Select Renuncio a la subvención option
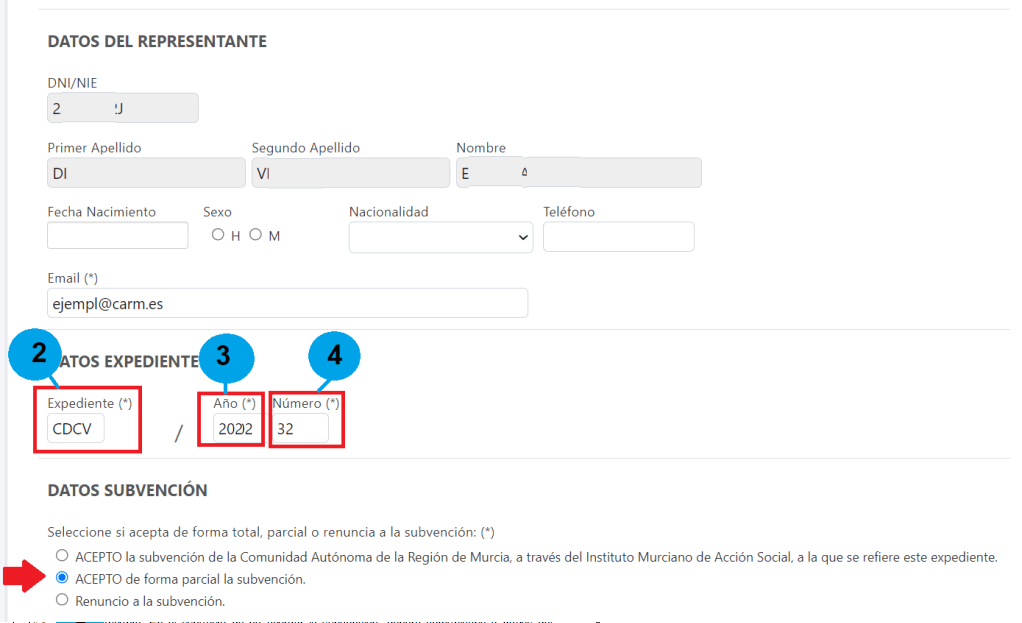Viewport: 1022px width, 623px height. [x=63, y=600]
